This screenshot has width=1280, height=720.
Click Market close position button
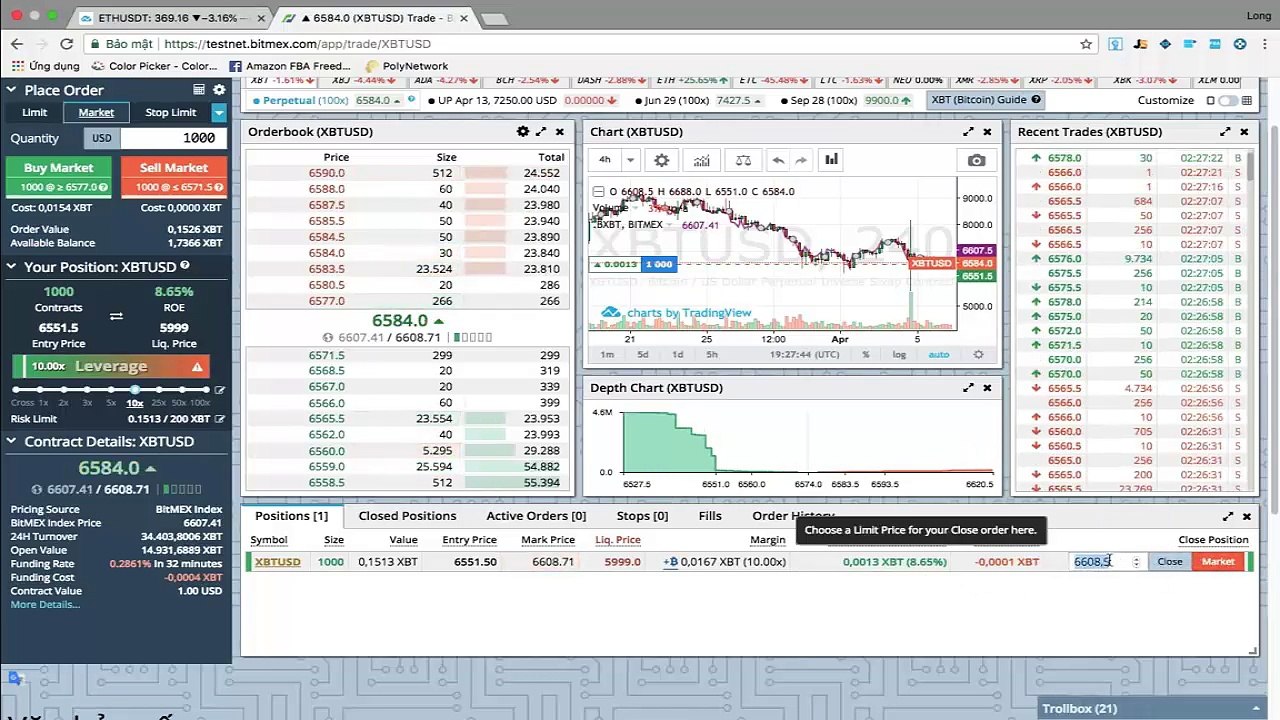coord(1218,562)
